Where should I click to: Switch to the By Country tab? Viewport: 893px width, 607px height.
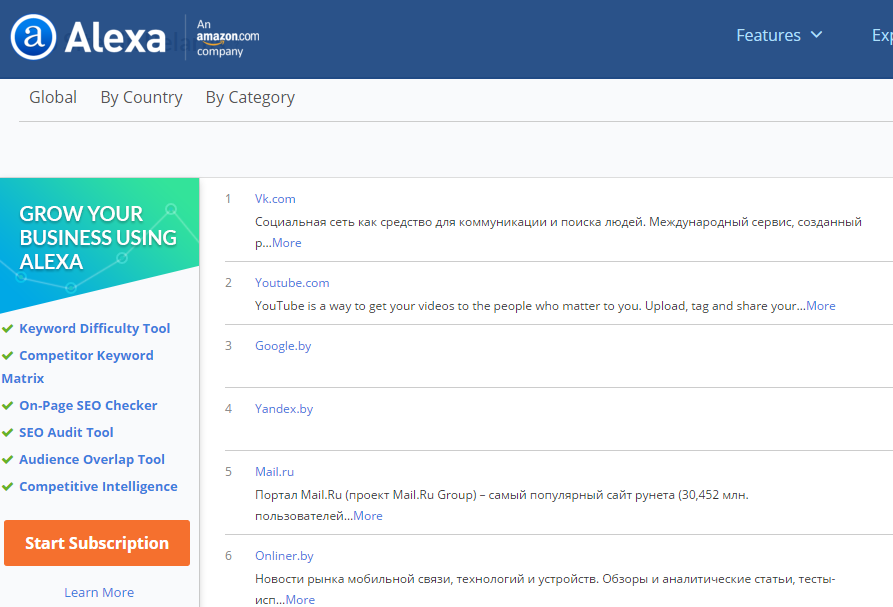pos(141,97)
